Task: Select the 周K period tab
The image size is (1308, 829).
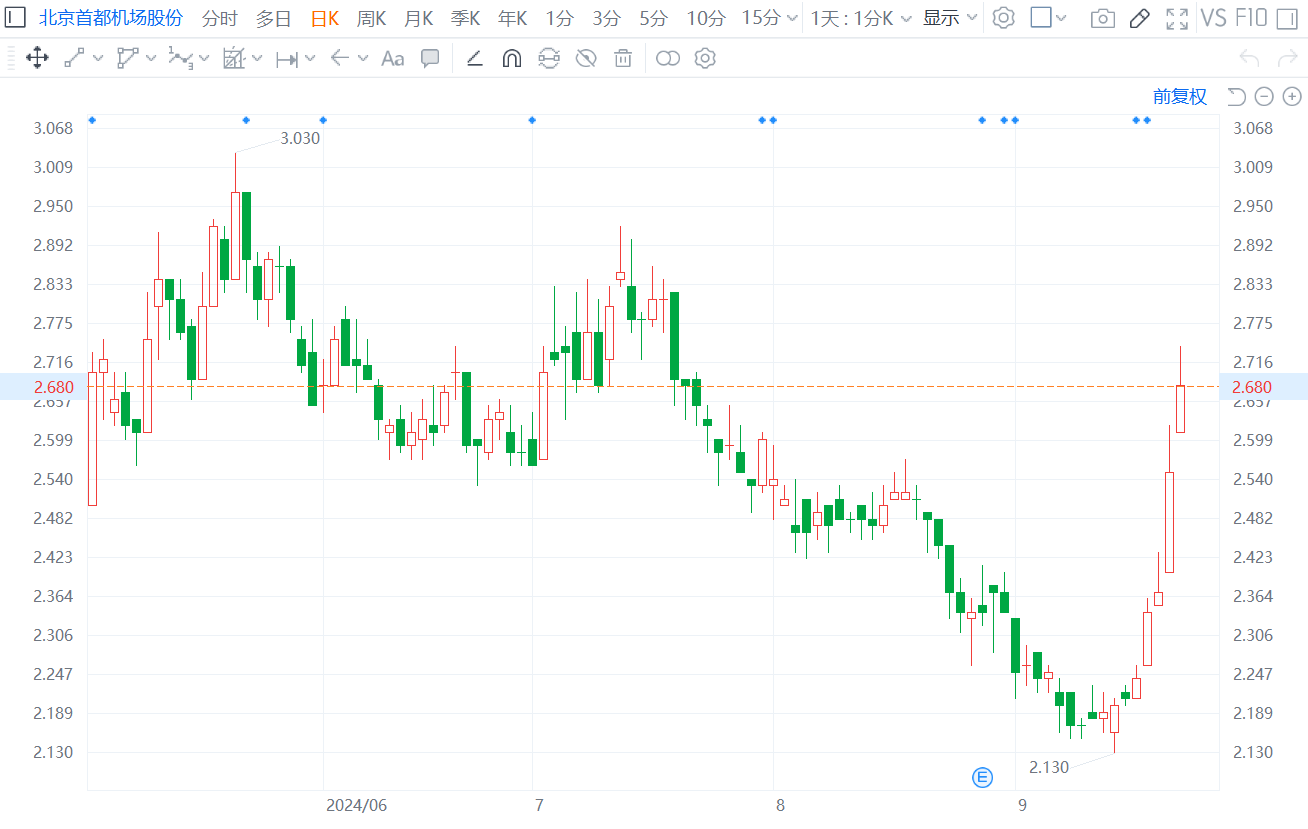Action: [x=372, y=18]
